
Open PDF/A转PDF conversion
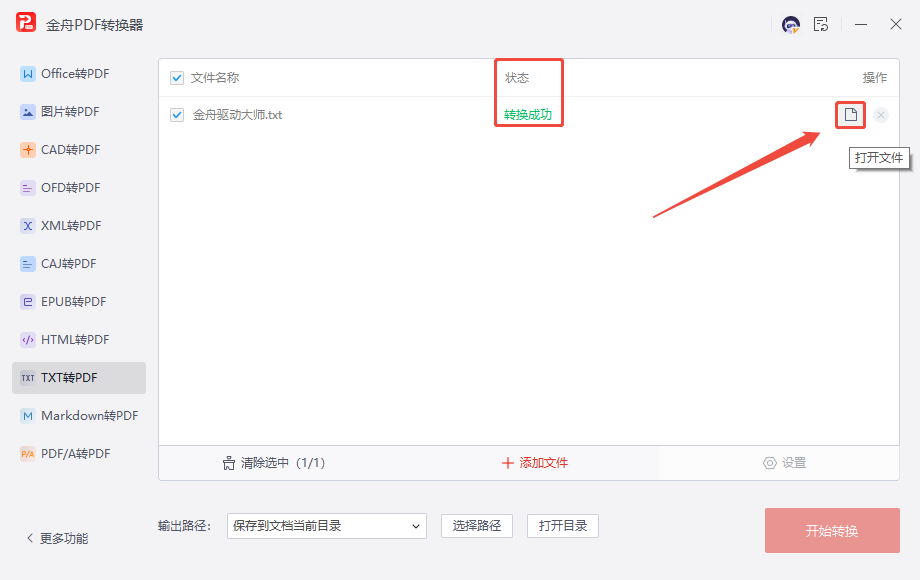pos(79,454)
